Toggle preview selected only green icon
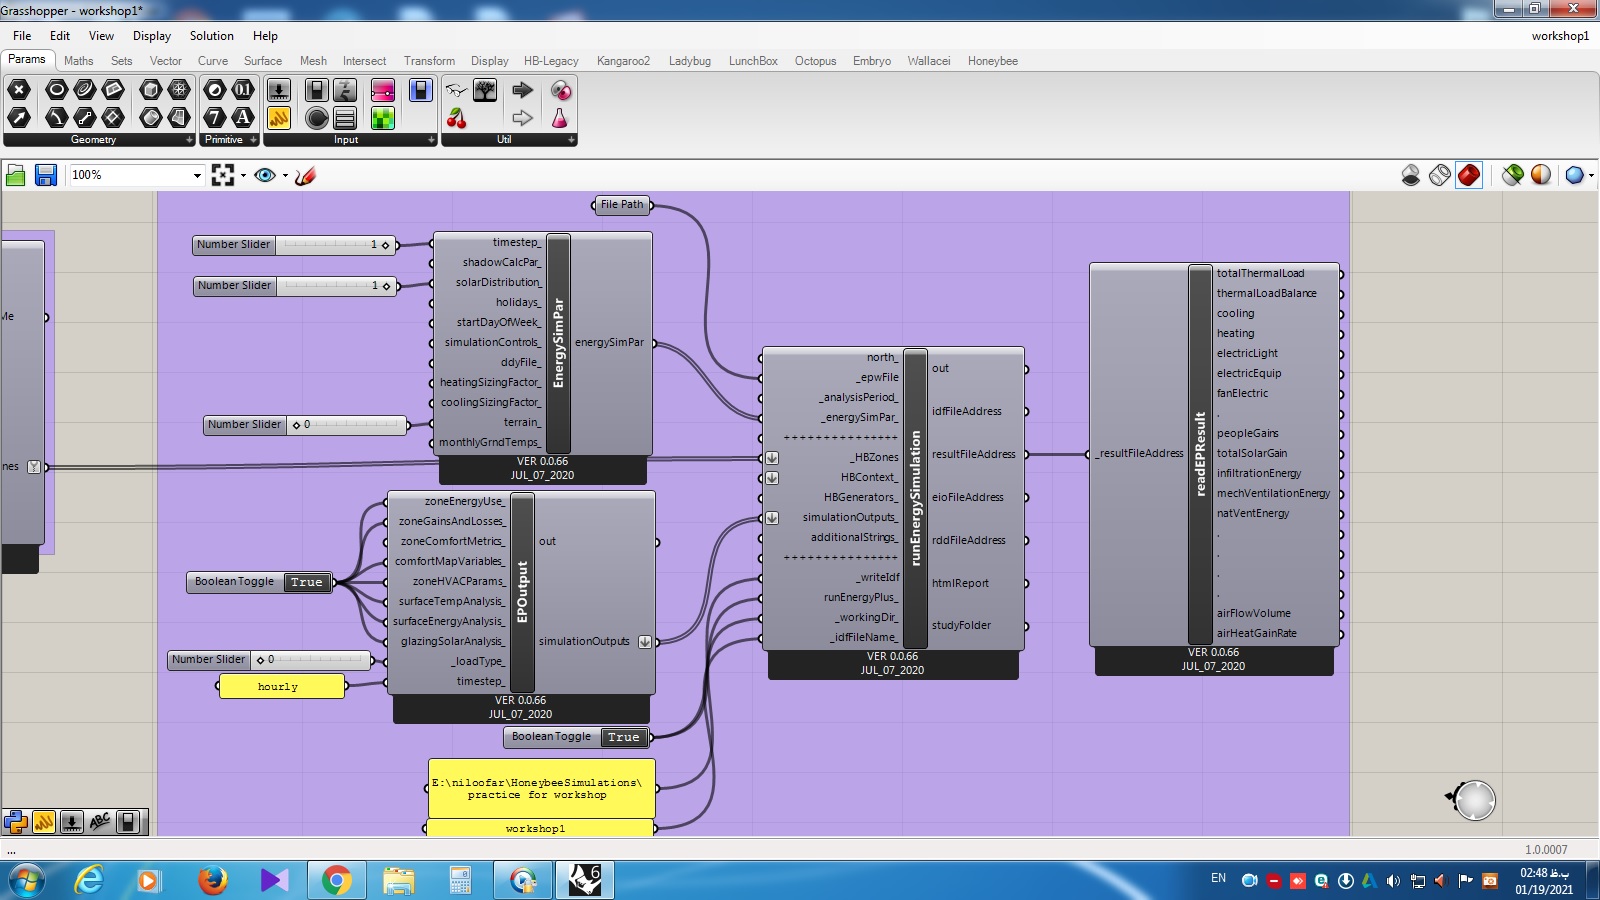1600x900 pixels. pyautogui.click(x=1513, y=176)
